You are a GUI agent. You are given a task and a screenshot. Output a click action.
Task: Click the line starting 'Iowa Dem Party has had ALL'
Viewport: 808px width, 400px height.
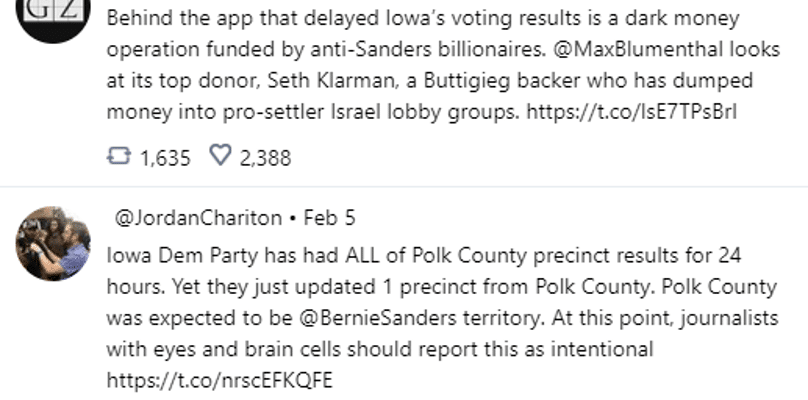coord(424,255)
